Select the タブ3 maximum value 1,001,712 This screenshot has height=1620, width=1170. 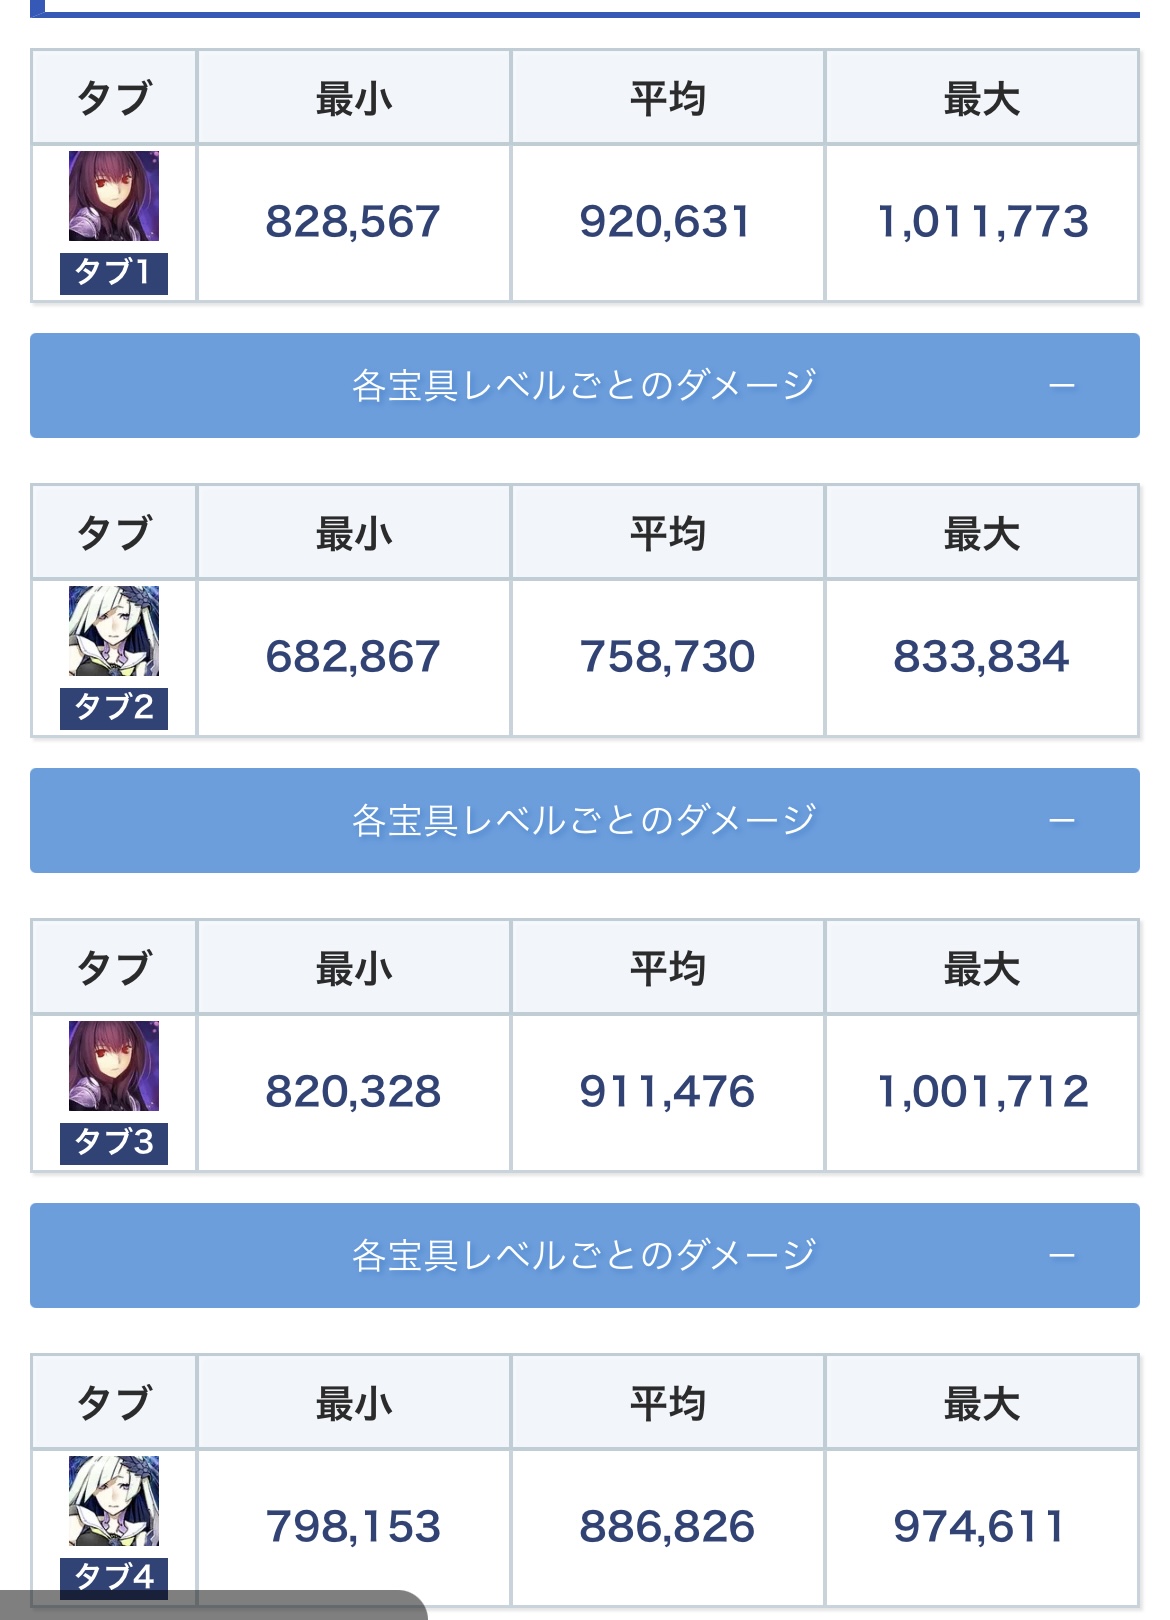click(x=982, y=1092)
